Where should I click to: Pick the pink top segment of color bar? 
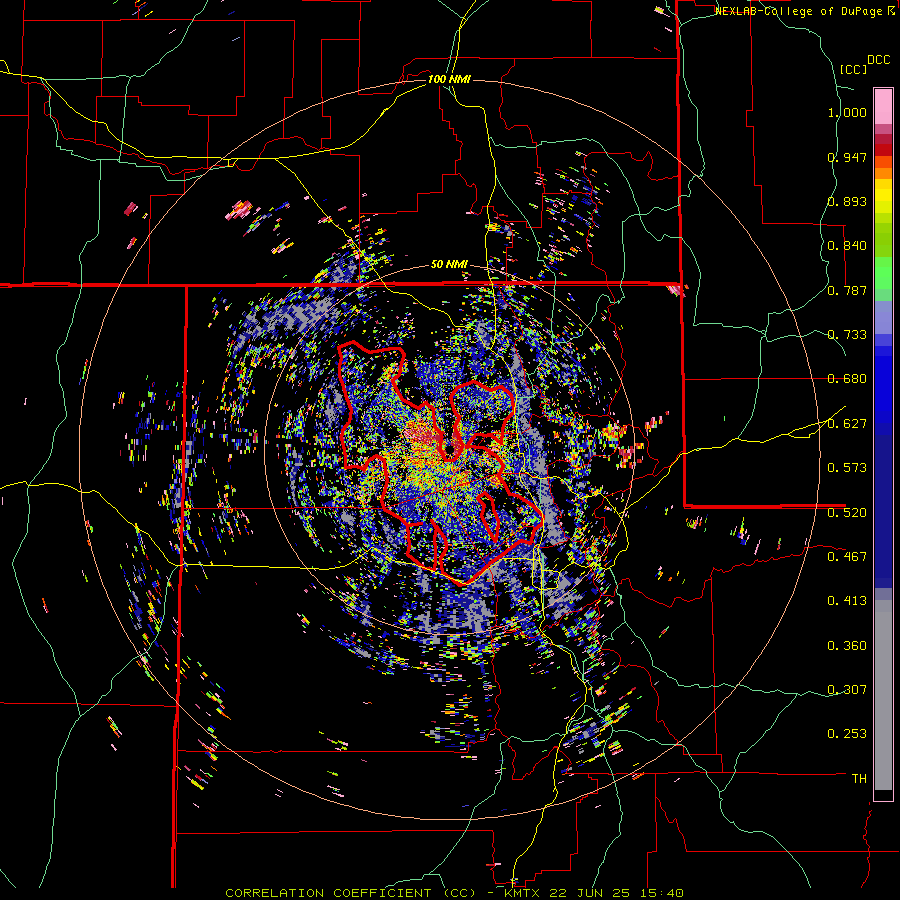883,106
